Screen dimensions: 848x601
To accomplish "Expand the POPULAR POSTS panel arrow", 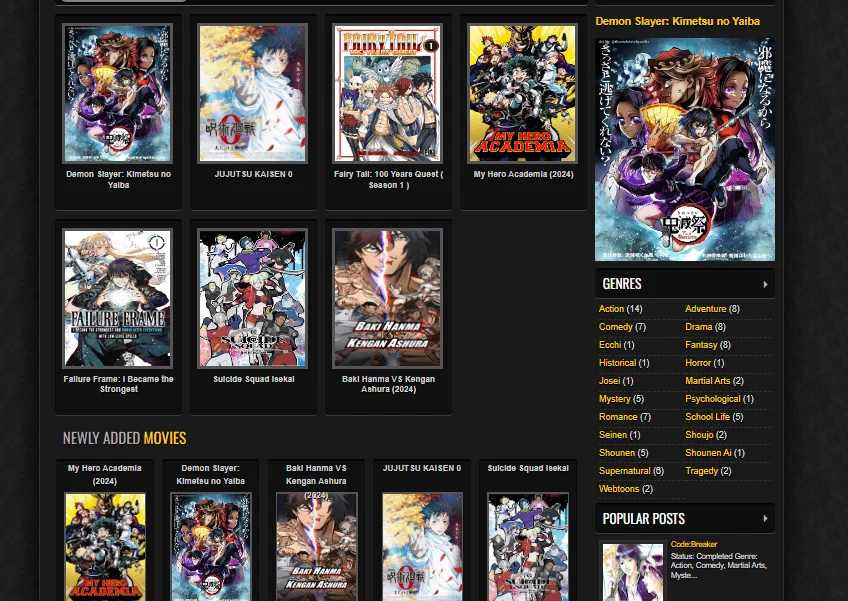I will click(765, 518).
